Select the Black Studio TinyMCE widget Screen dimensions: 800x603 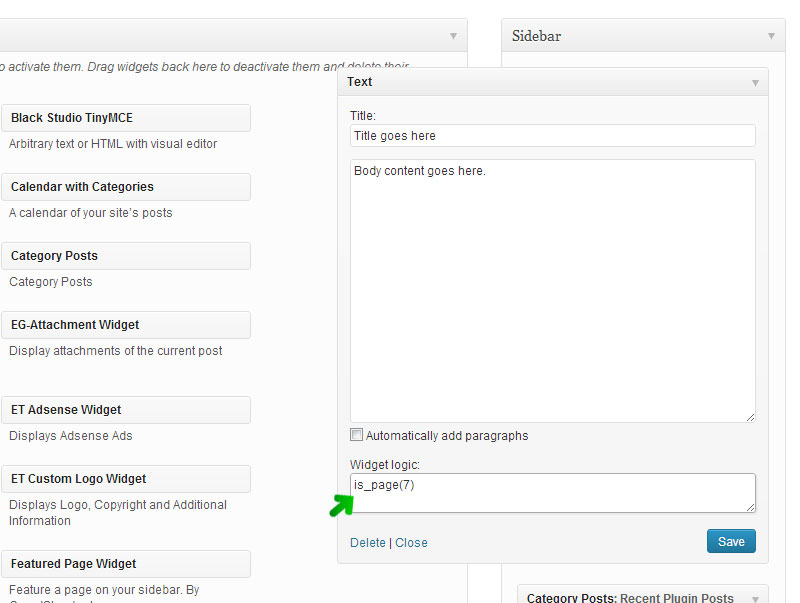125,118
